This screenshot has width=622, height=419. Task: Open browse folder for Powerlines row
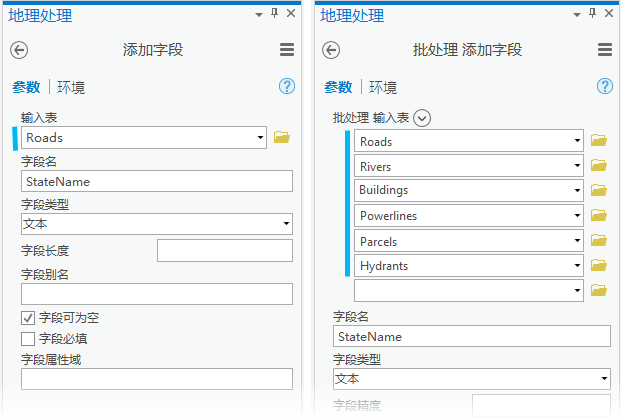pos(598,215)
